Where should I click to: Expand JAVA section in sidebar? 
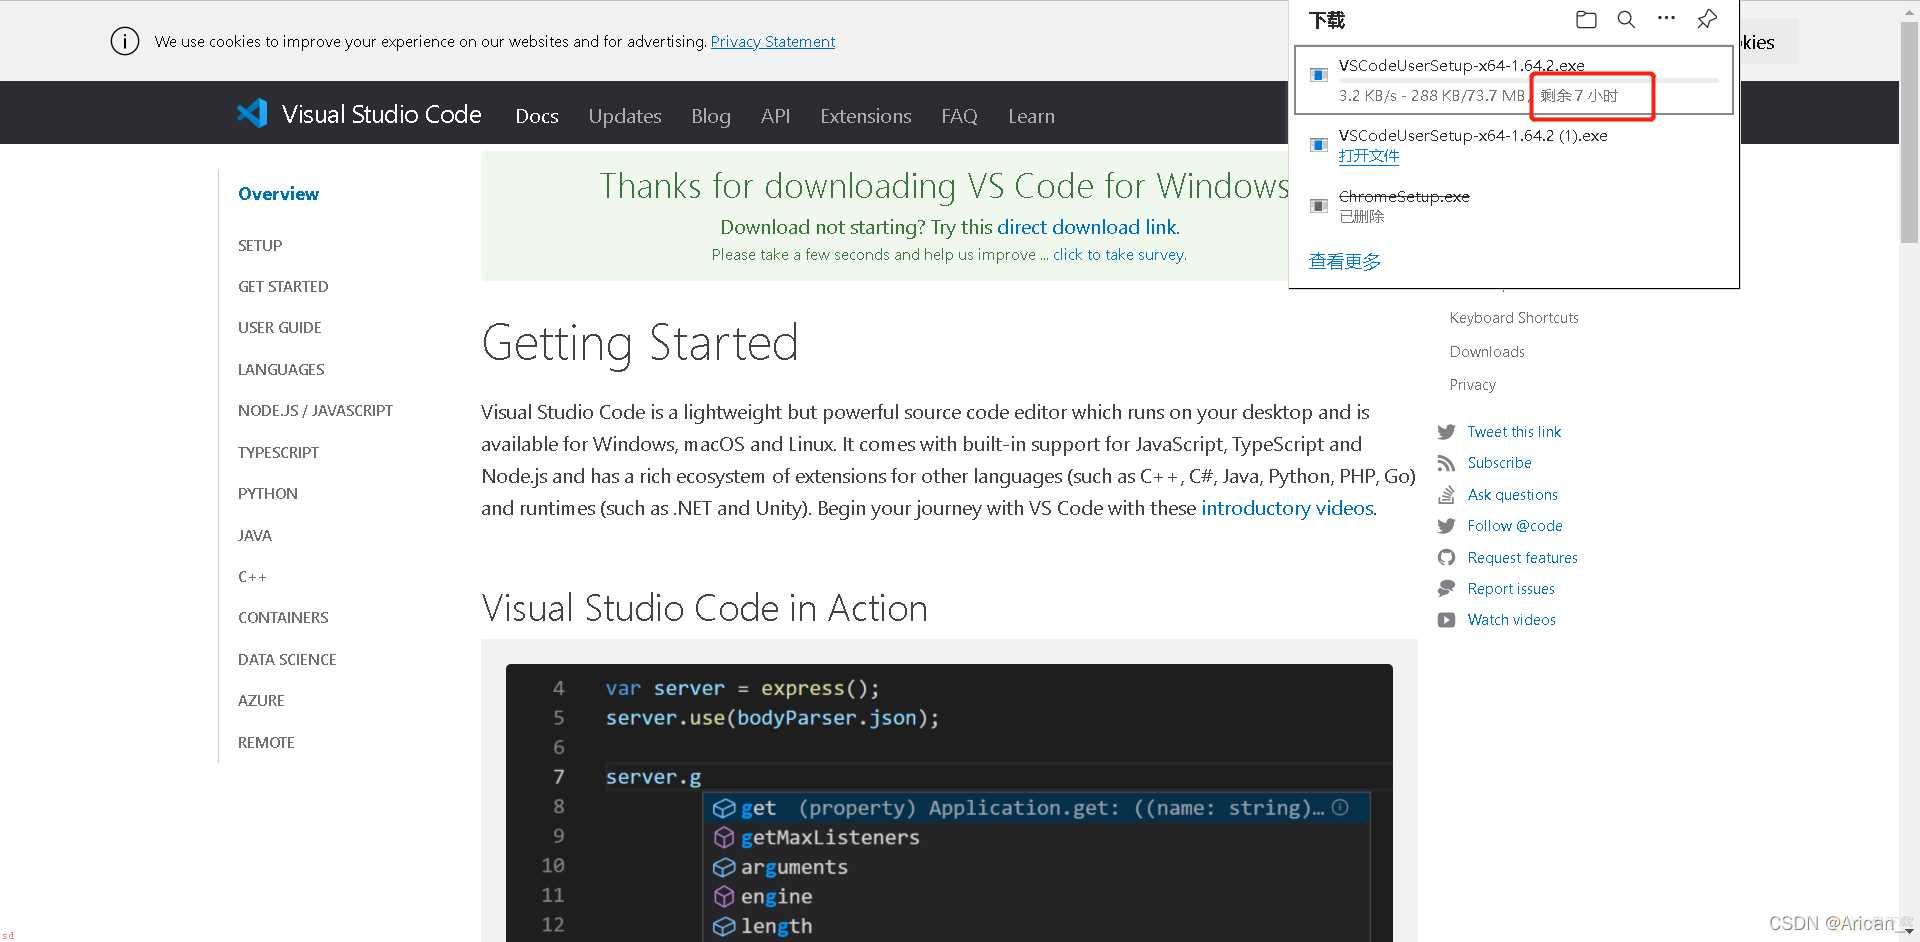click(x=255, y=535)
